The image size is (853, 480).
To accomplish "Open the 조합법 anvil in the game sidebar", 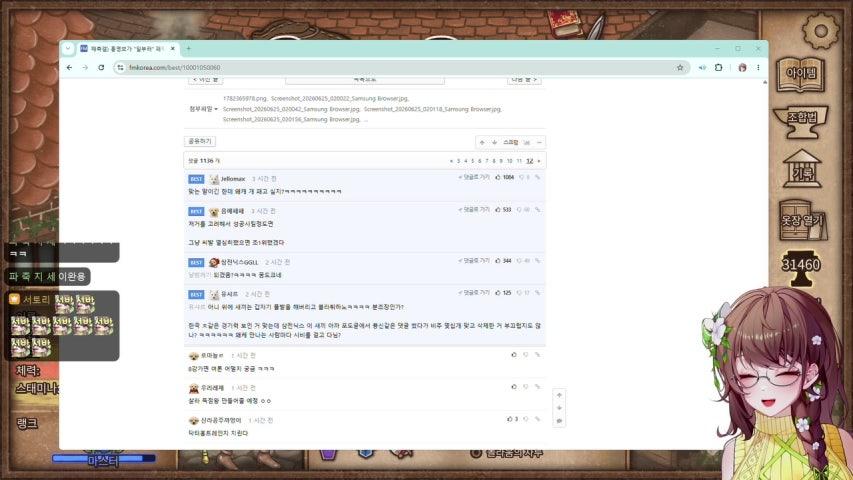I will click(800, 121).
